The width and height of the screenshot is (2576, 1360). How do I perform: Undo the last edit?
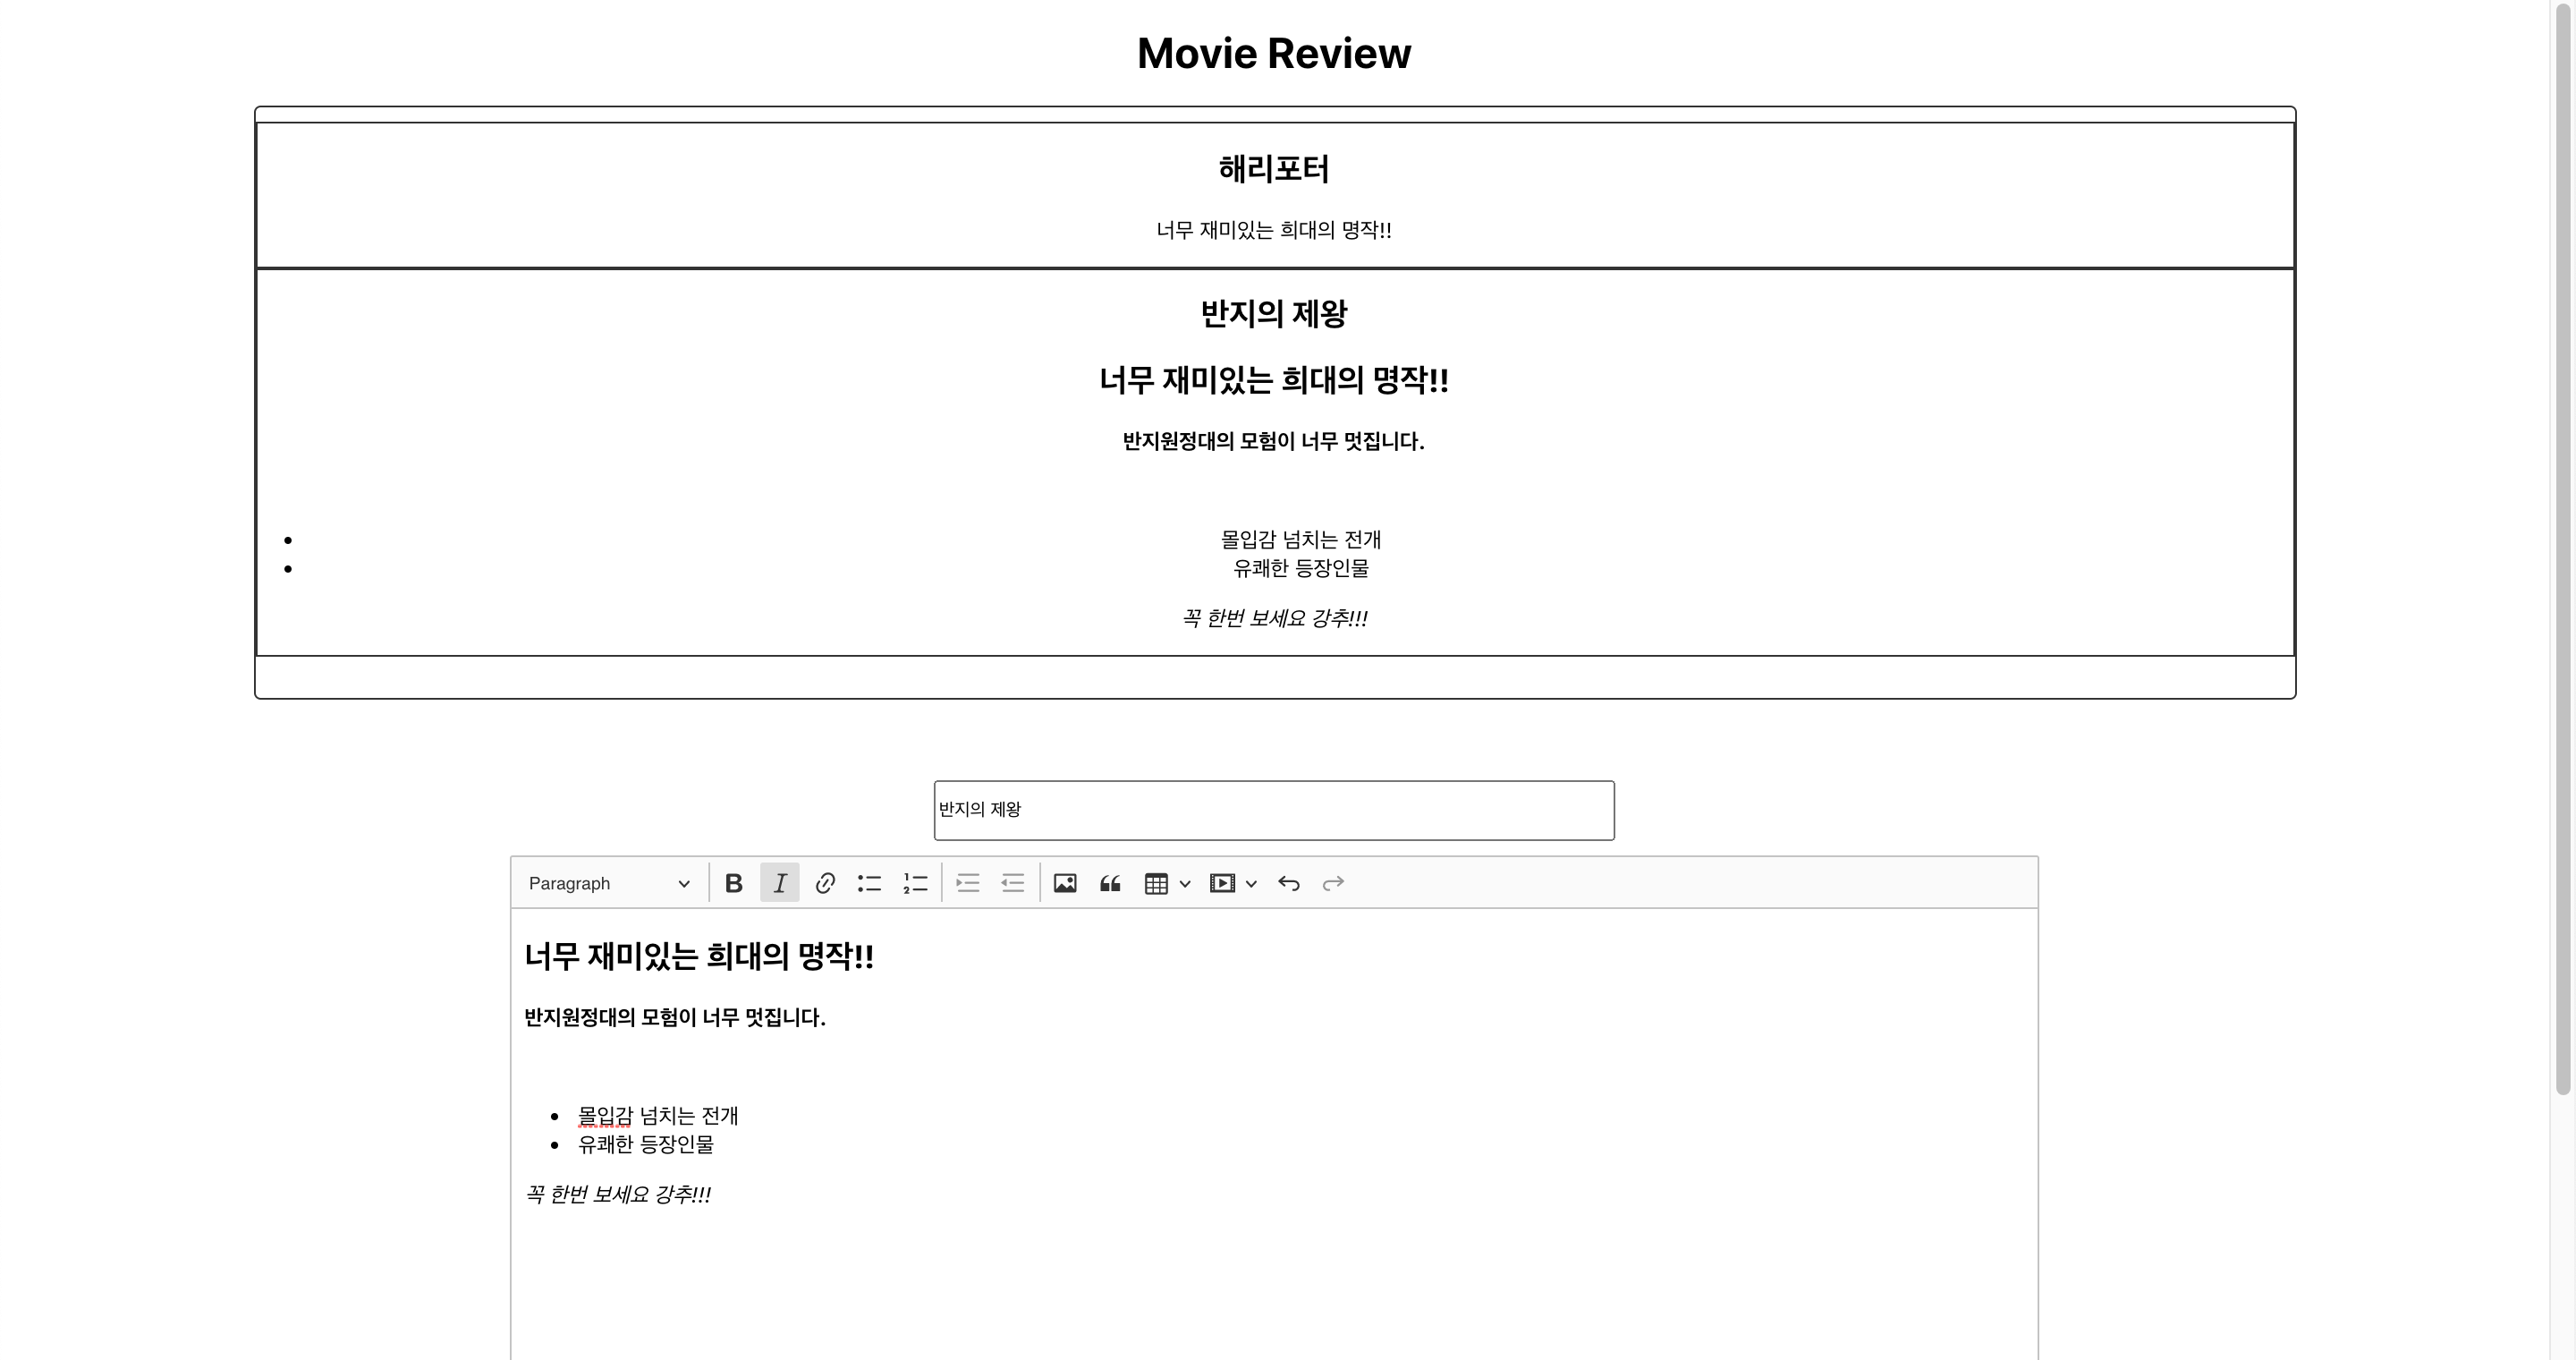pos(1289,883)
